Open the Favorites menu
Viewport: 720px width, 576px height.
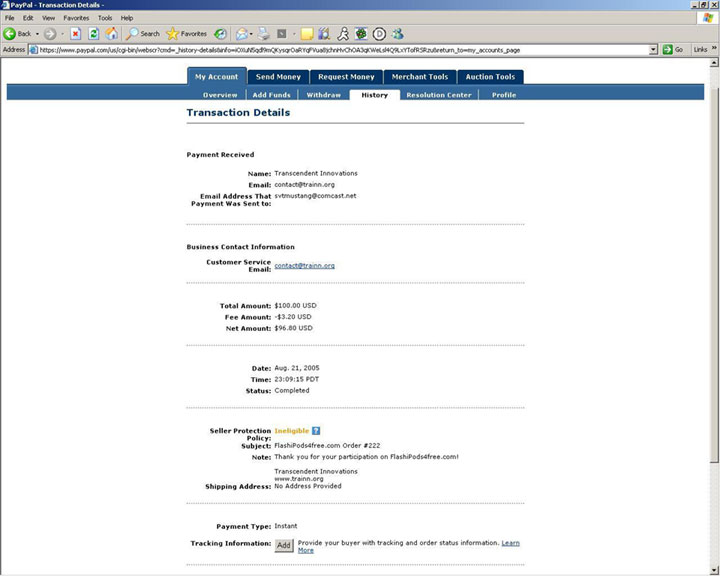[x=76, y=18]
